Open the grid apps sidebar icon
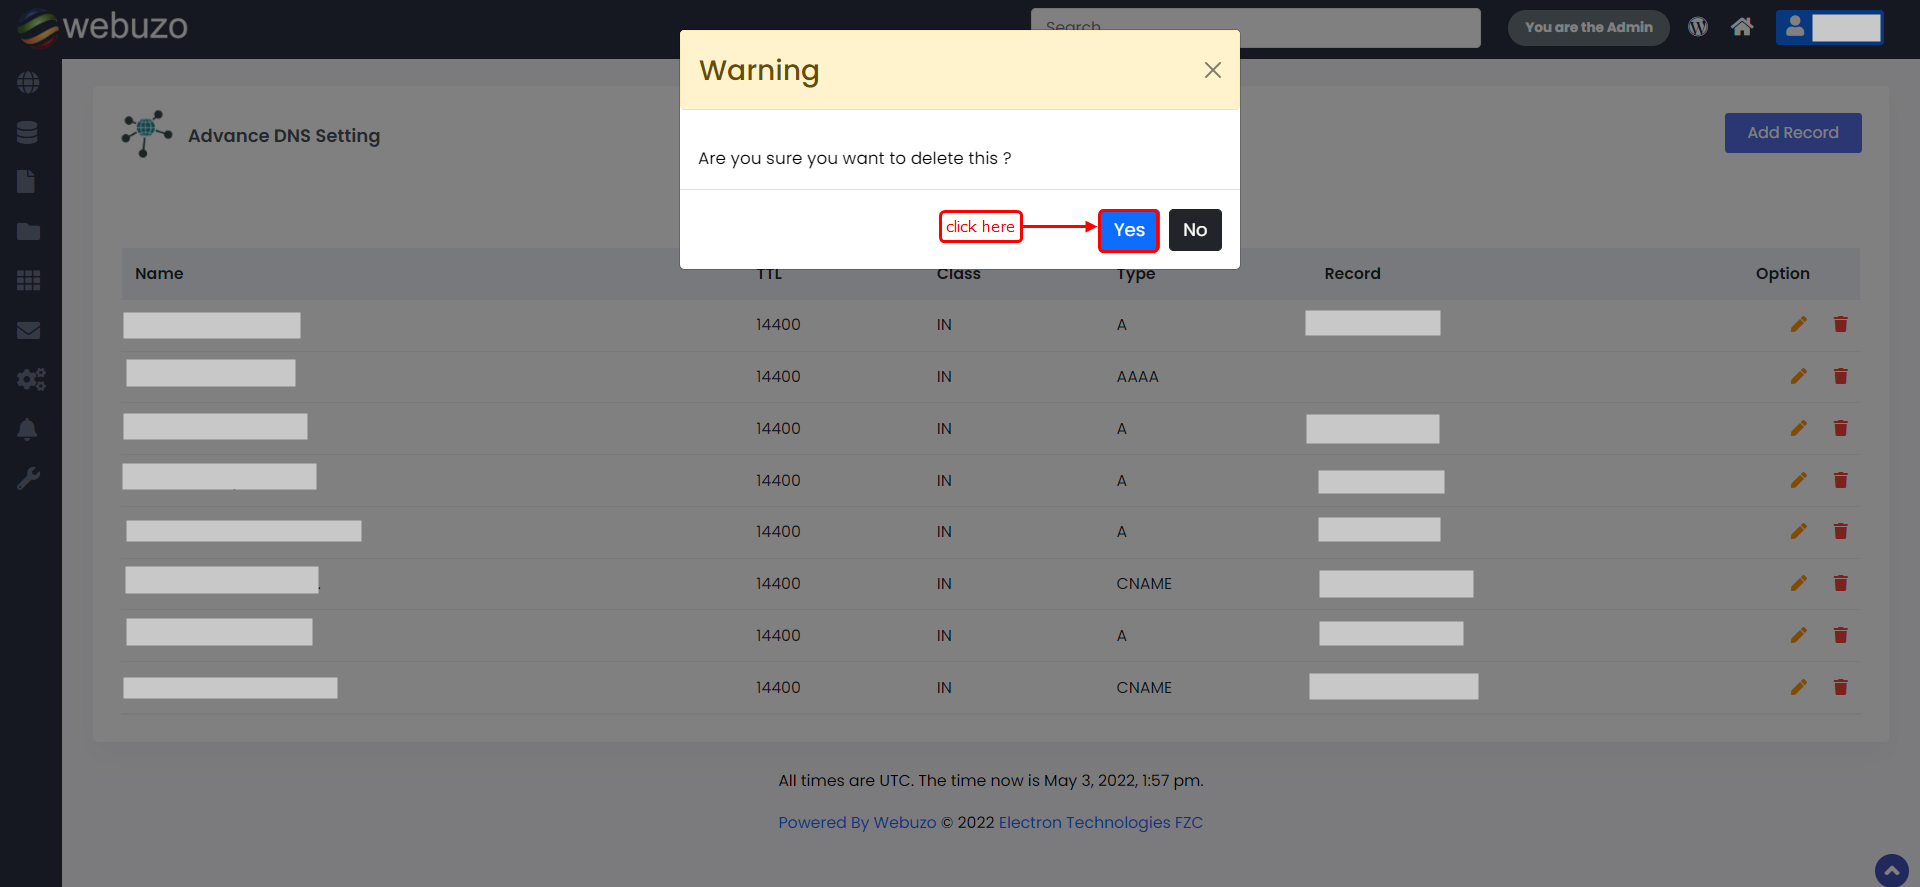 28,281
